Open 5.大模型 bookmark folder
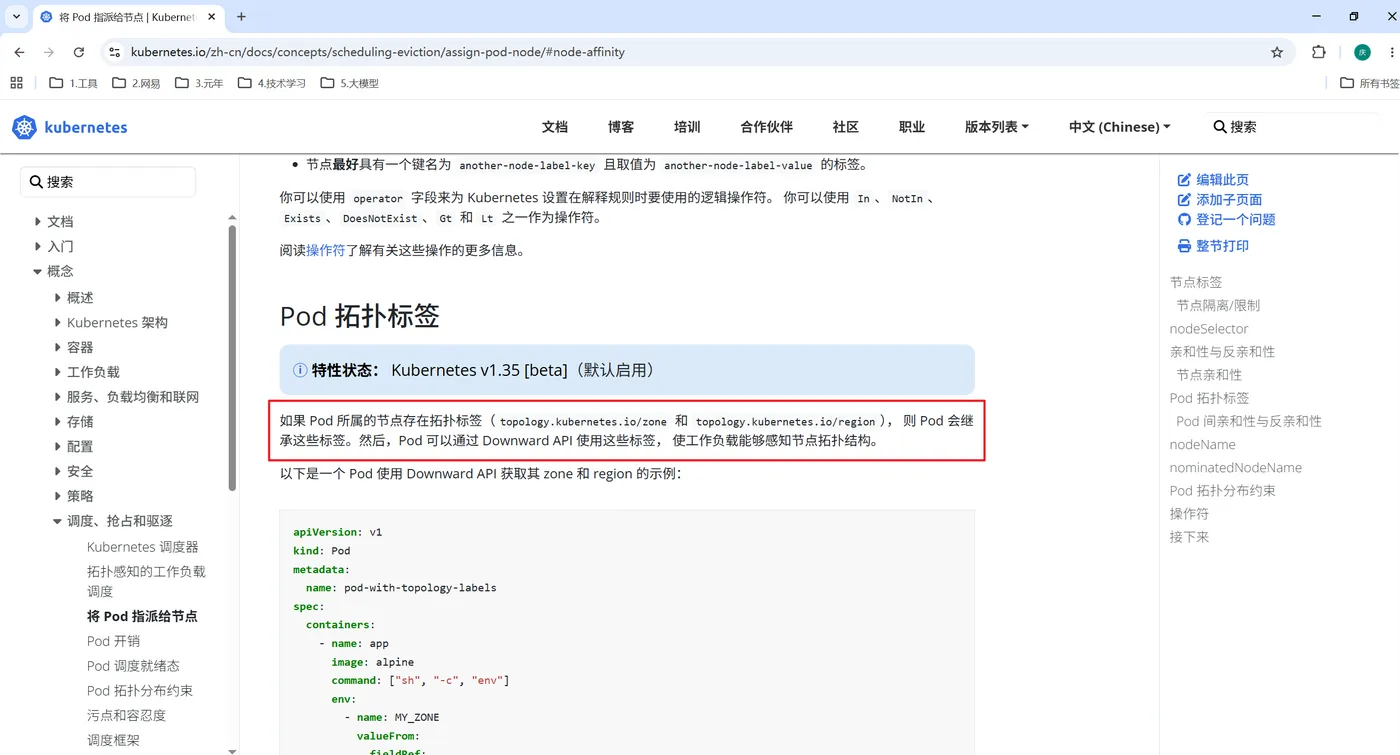 [350, 83]
